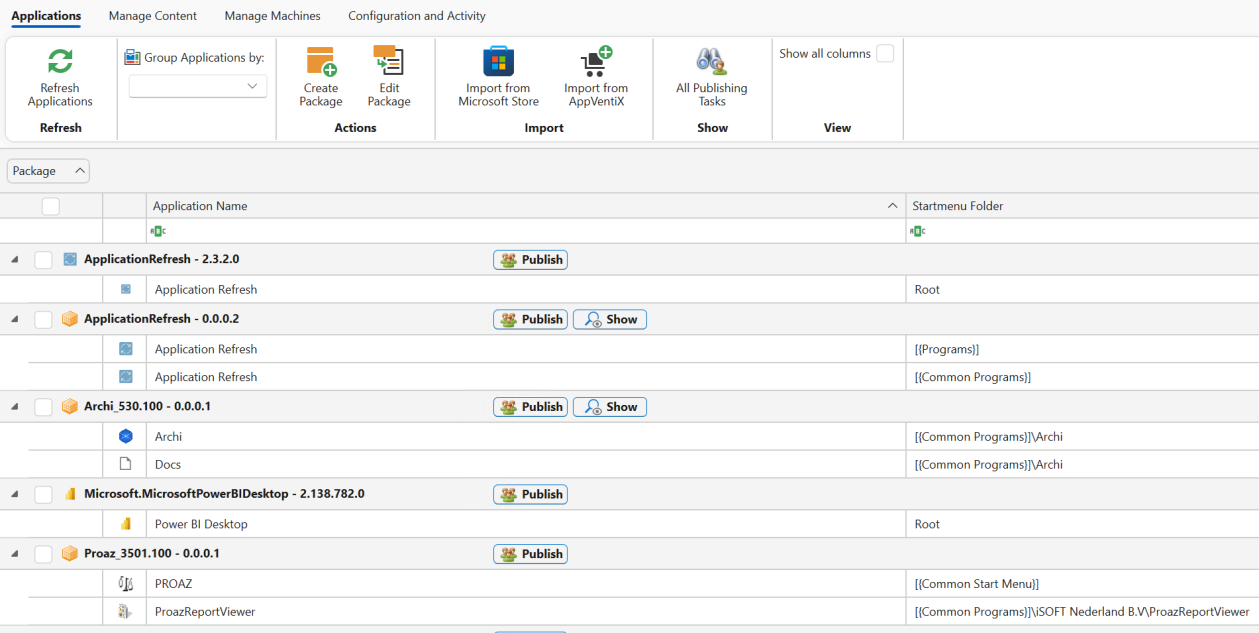
Task: Select the ProazReportViewer application name
Action: coord(205,611)
